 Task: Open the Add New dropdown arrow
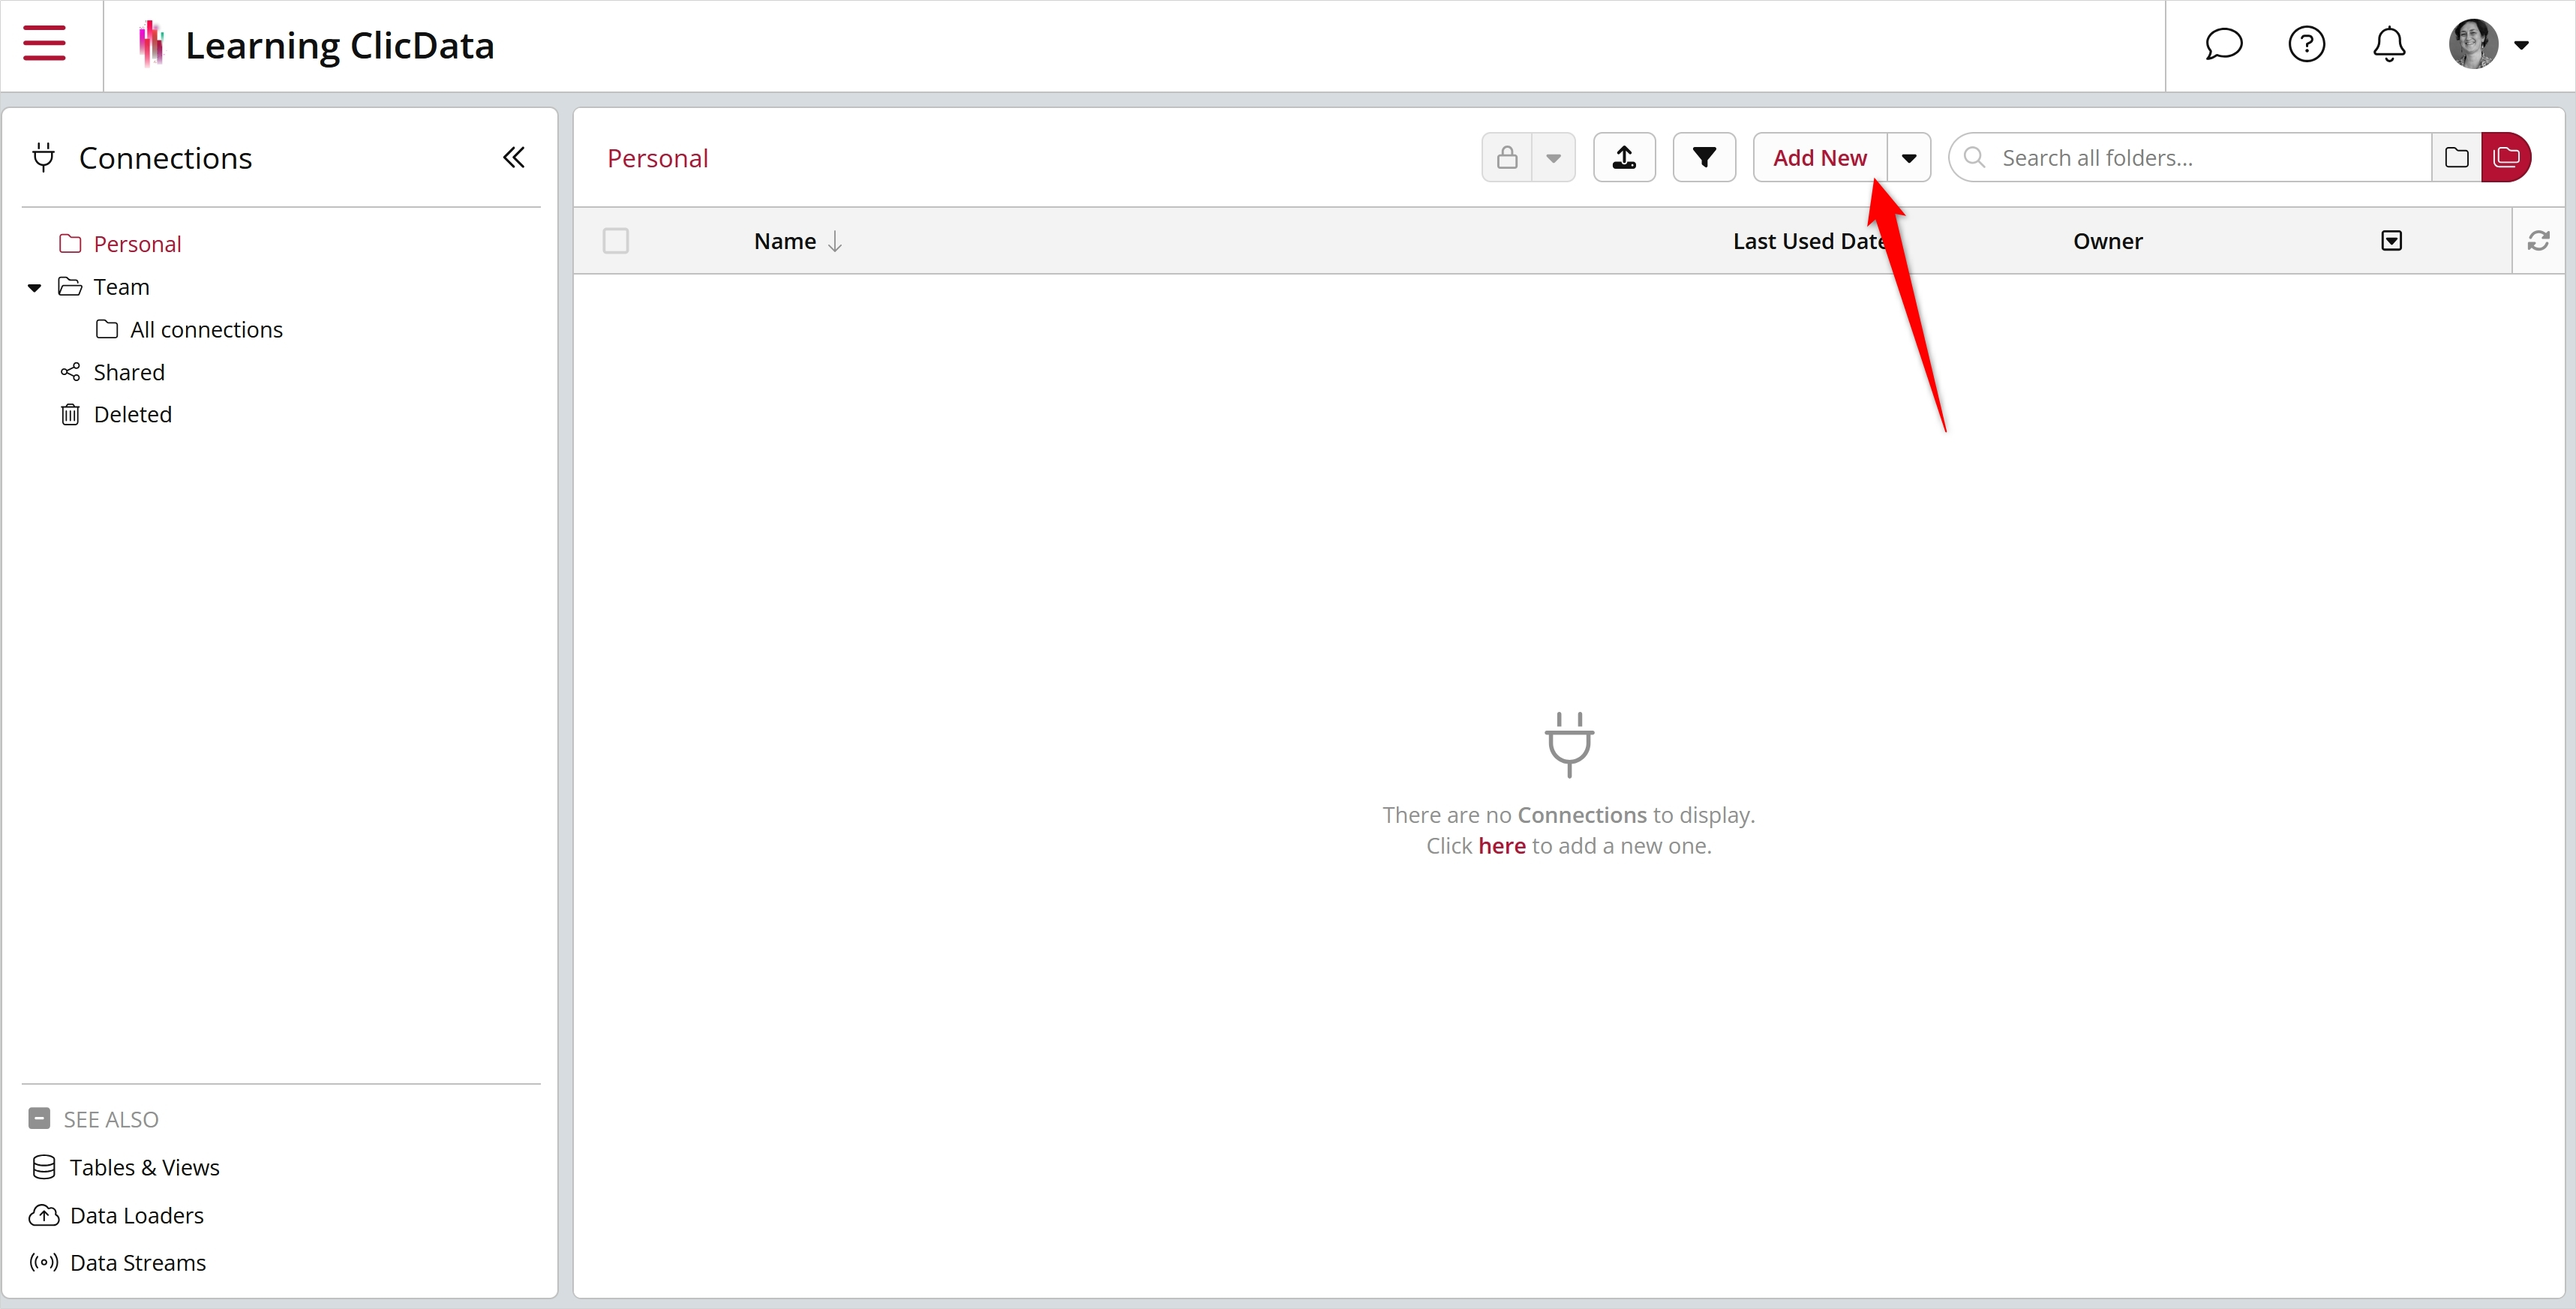1908,157
